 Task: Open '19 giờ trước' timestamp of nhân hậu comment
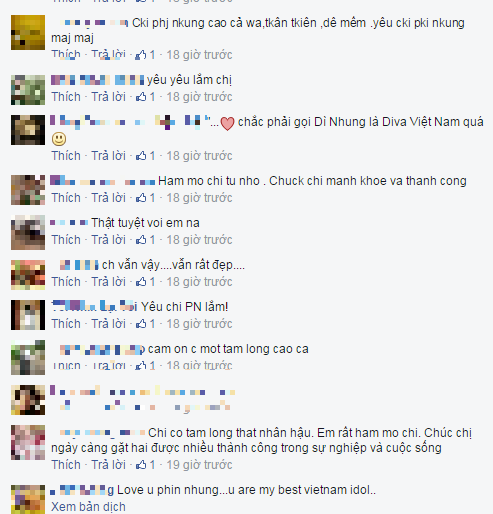click(x=199, y=465)
